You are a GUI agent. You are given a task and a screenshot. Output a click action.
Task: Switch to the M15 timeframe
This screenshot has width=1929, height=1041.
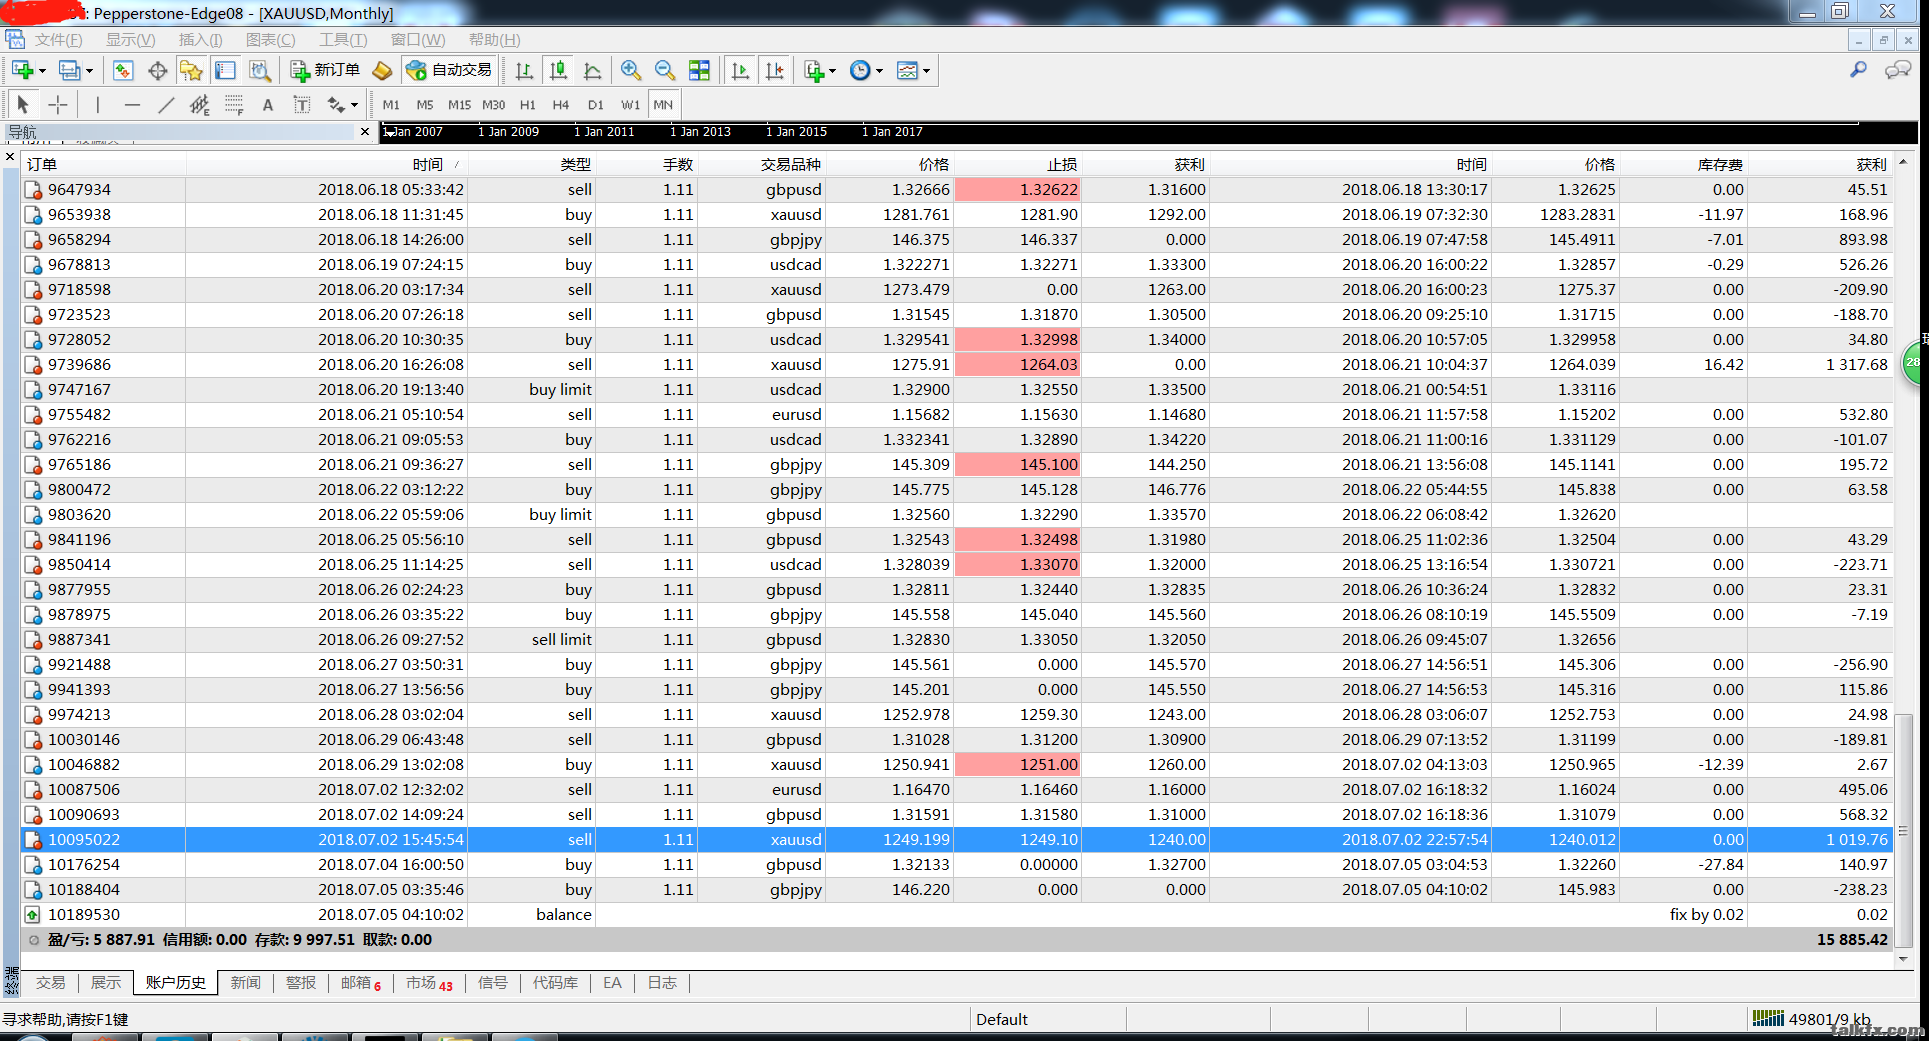[459, 104]
